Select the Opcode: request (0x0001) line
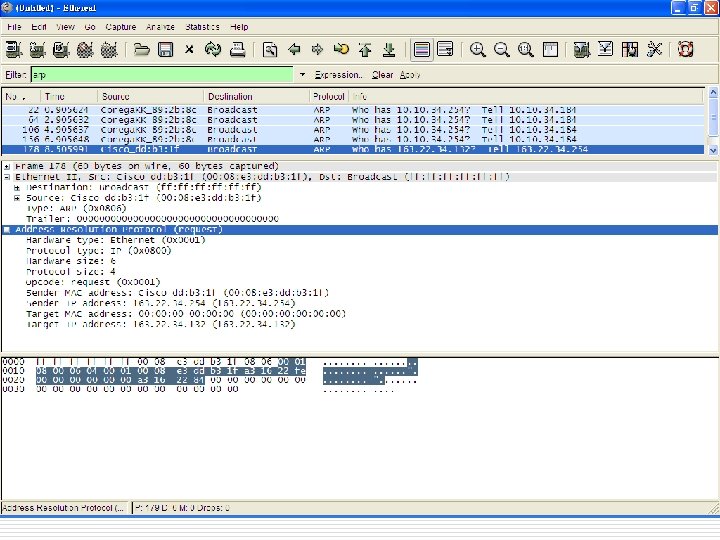This screenshot has height=540, width=720. tap(93, 282)
